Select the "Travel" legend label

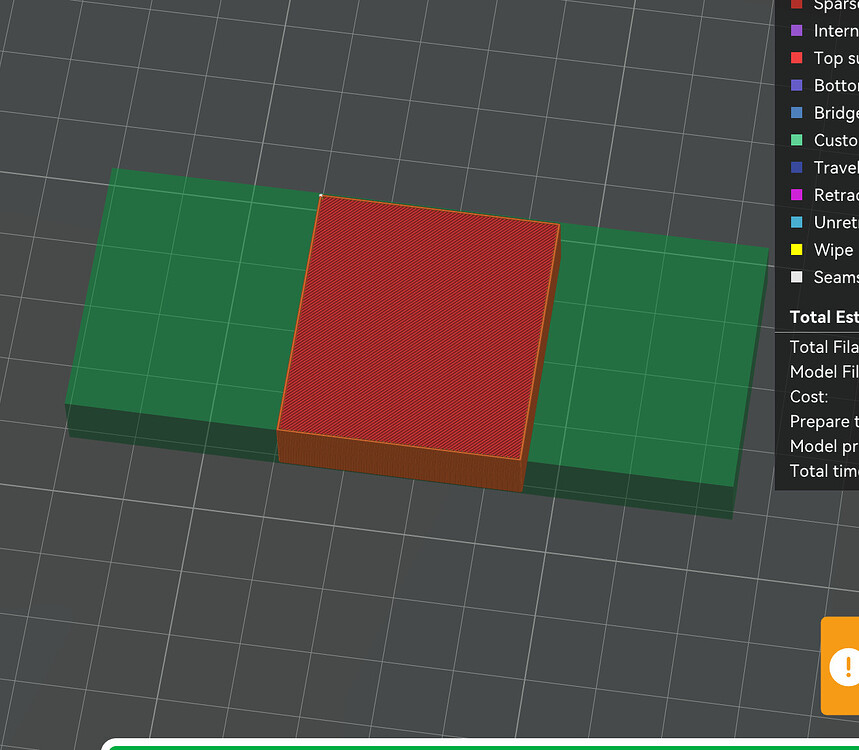coord(836,168)
